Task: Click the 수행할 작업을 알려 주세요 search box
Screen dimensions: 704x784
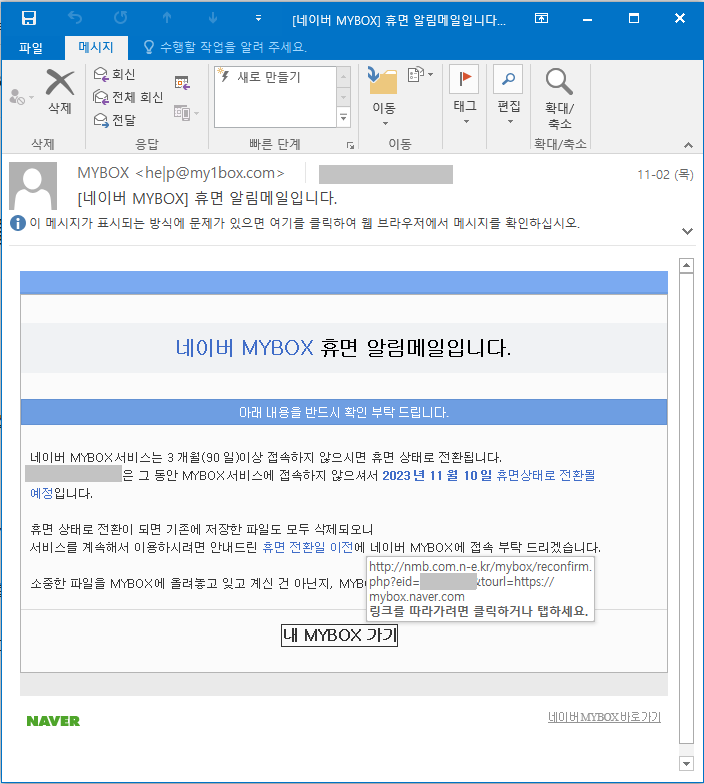Action: point(225,48)
